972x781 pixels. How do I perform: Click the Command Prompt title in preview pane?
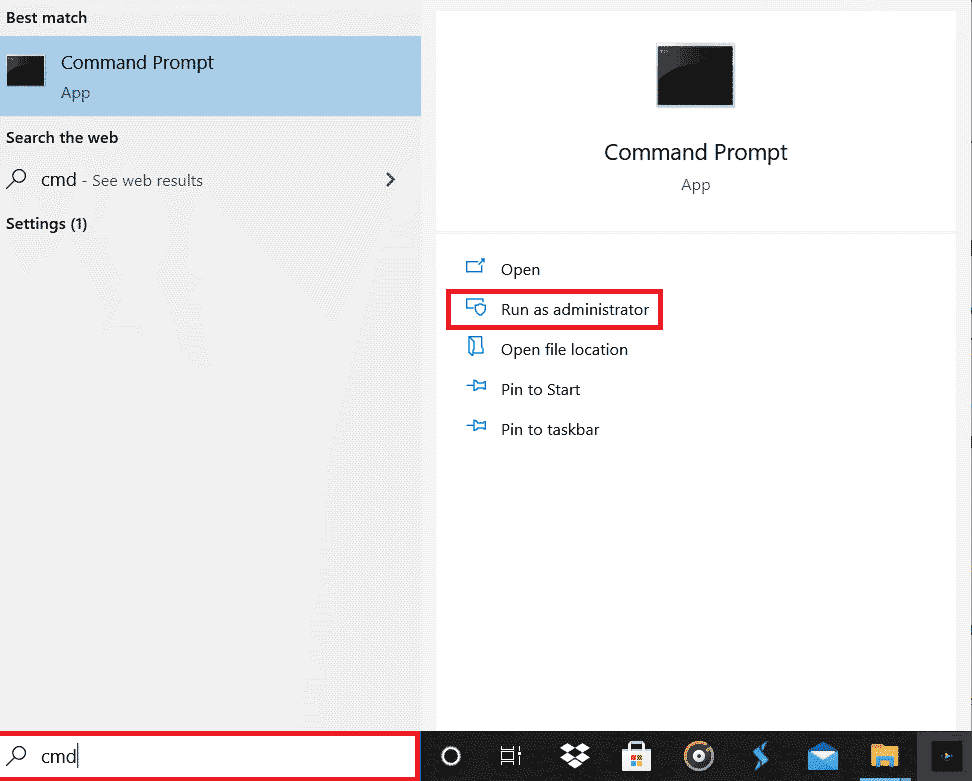click(696, 152)
